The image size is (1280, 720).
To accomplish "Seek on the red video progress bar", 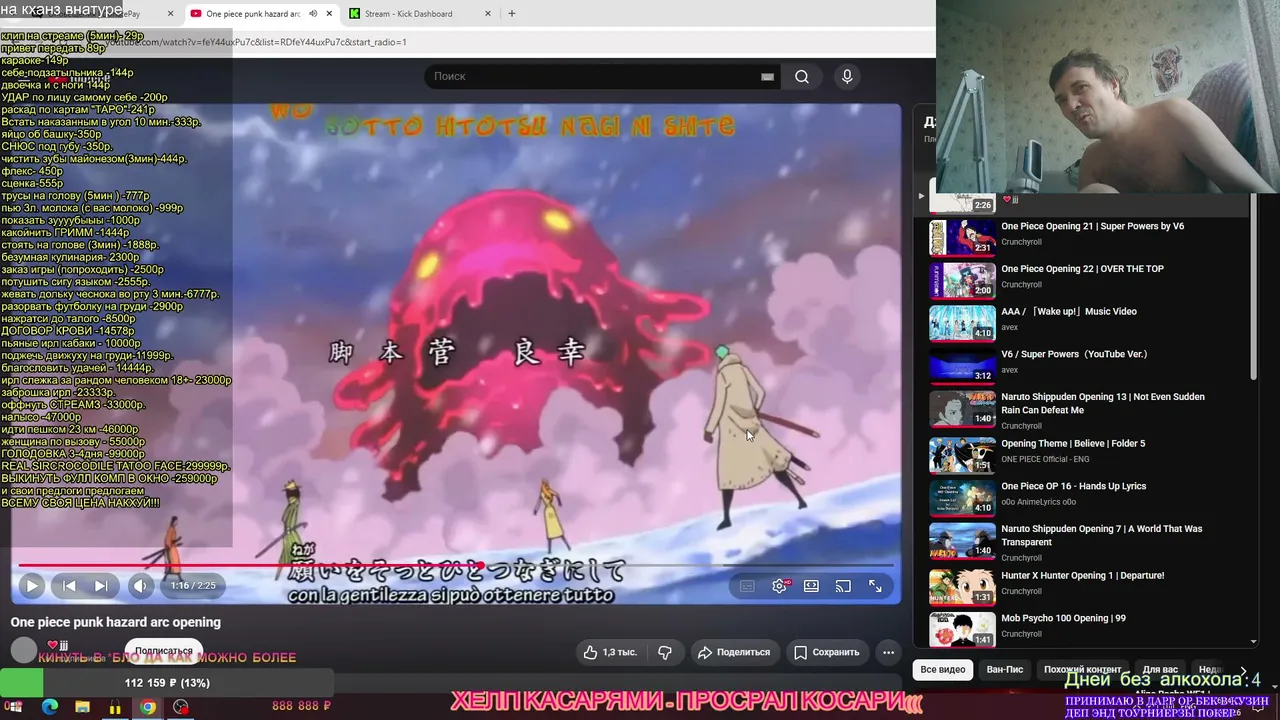I will [456, 565].
